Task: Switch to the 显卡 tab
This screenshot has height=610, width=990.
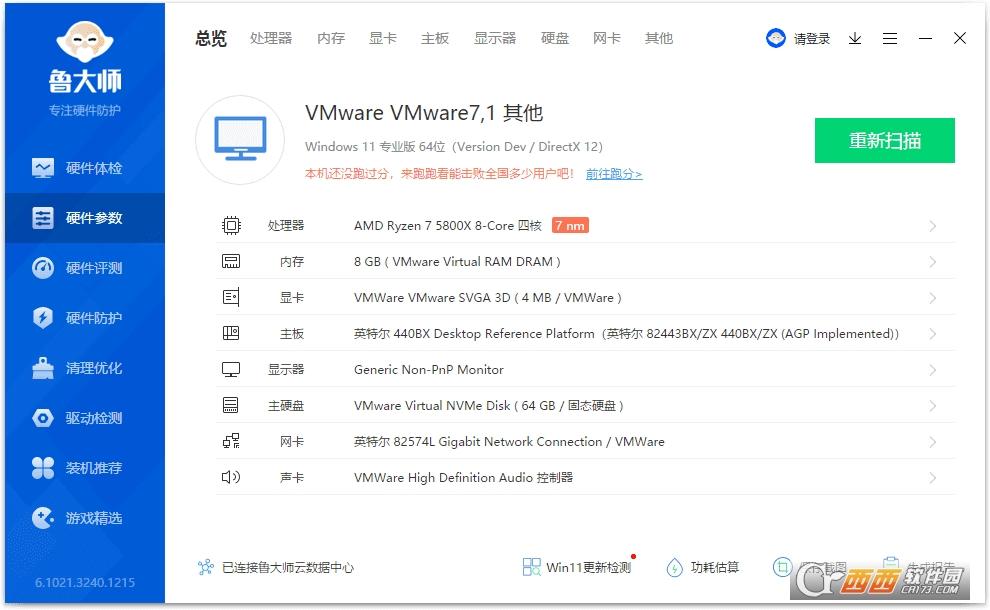Action: click(383, 39)
